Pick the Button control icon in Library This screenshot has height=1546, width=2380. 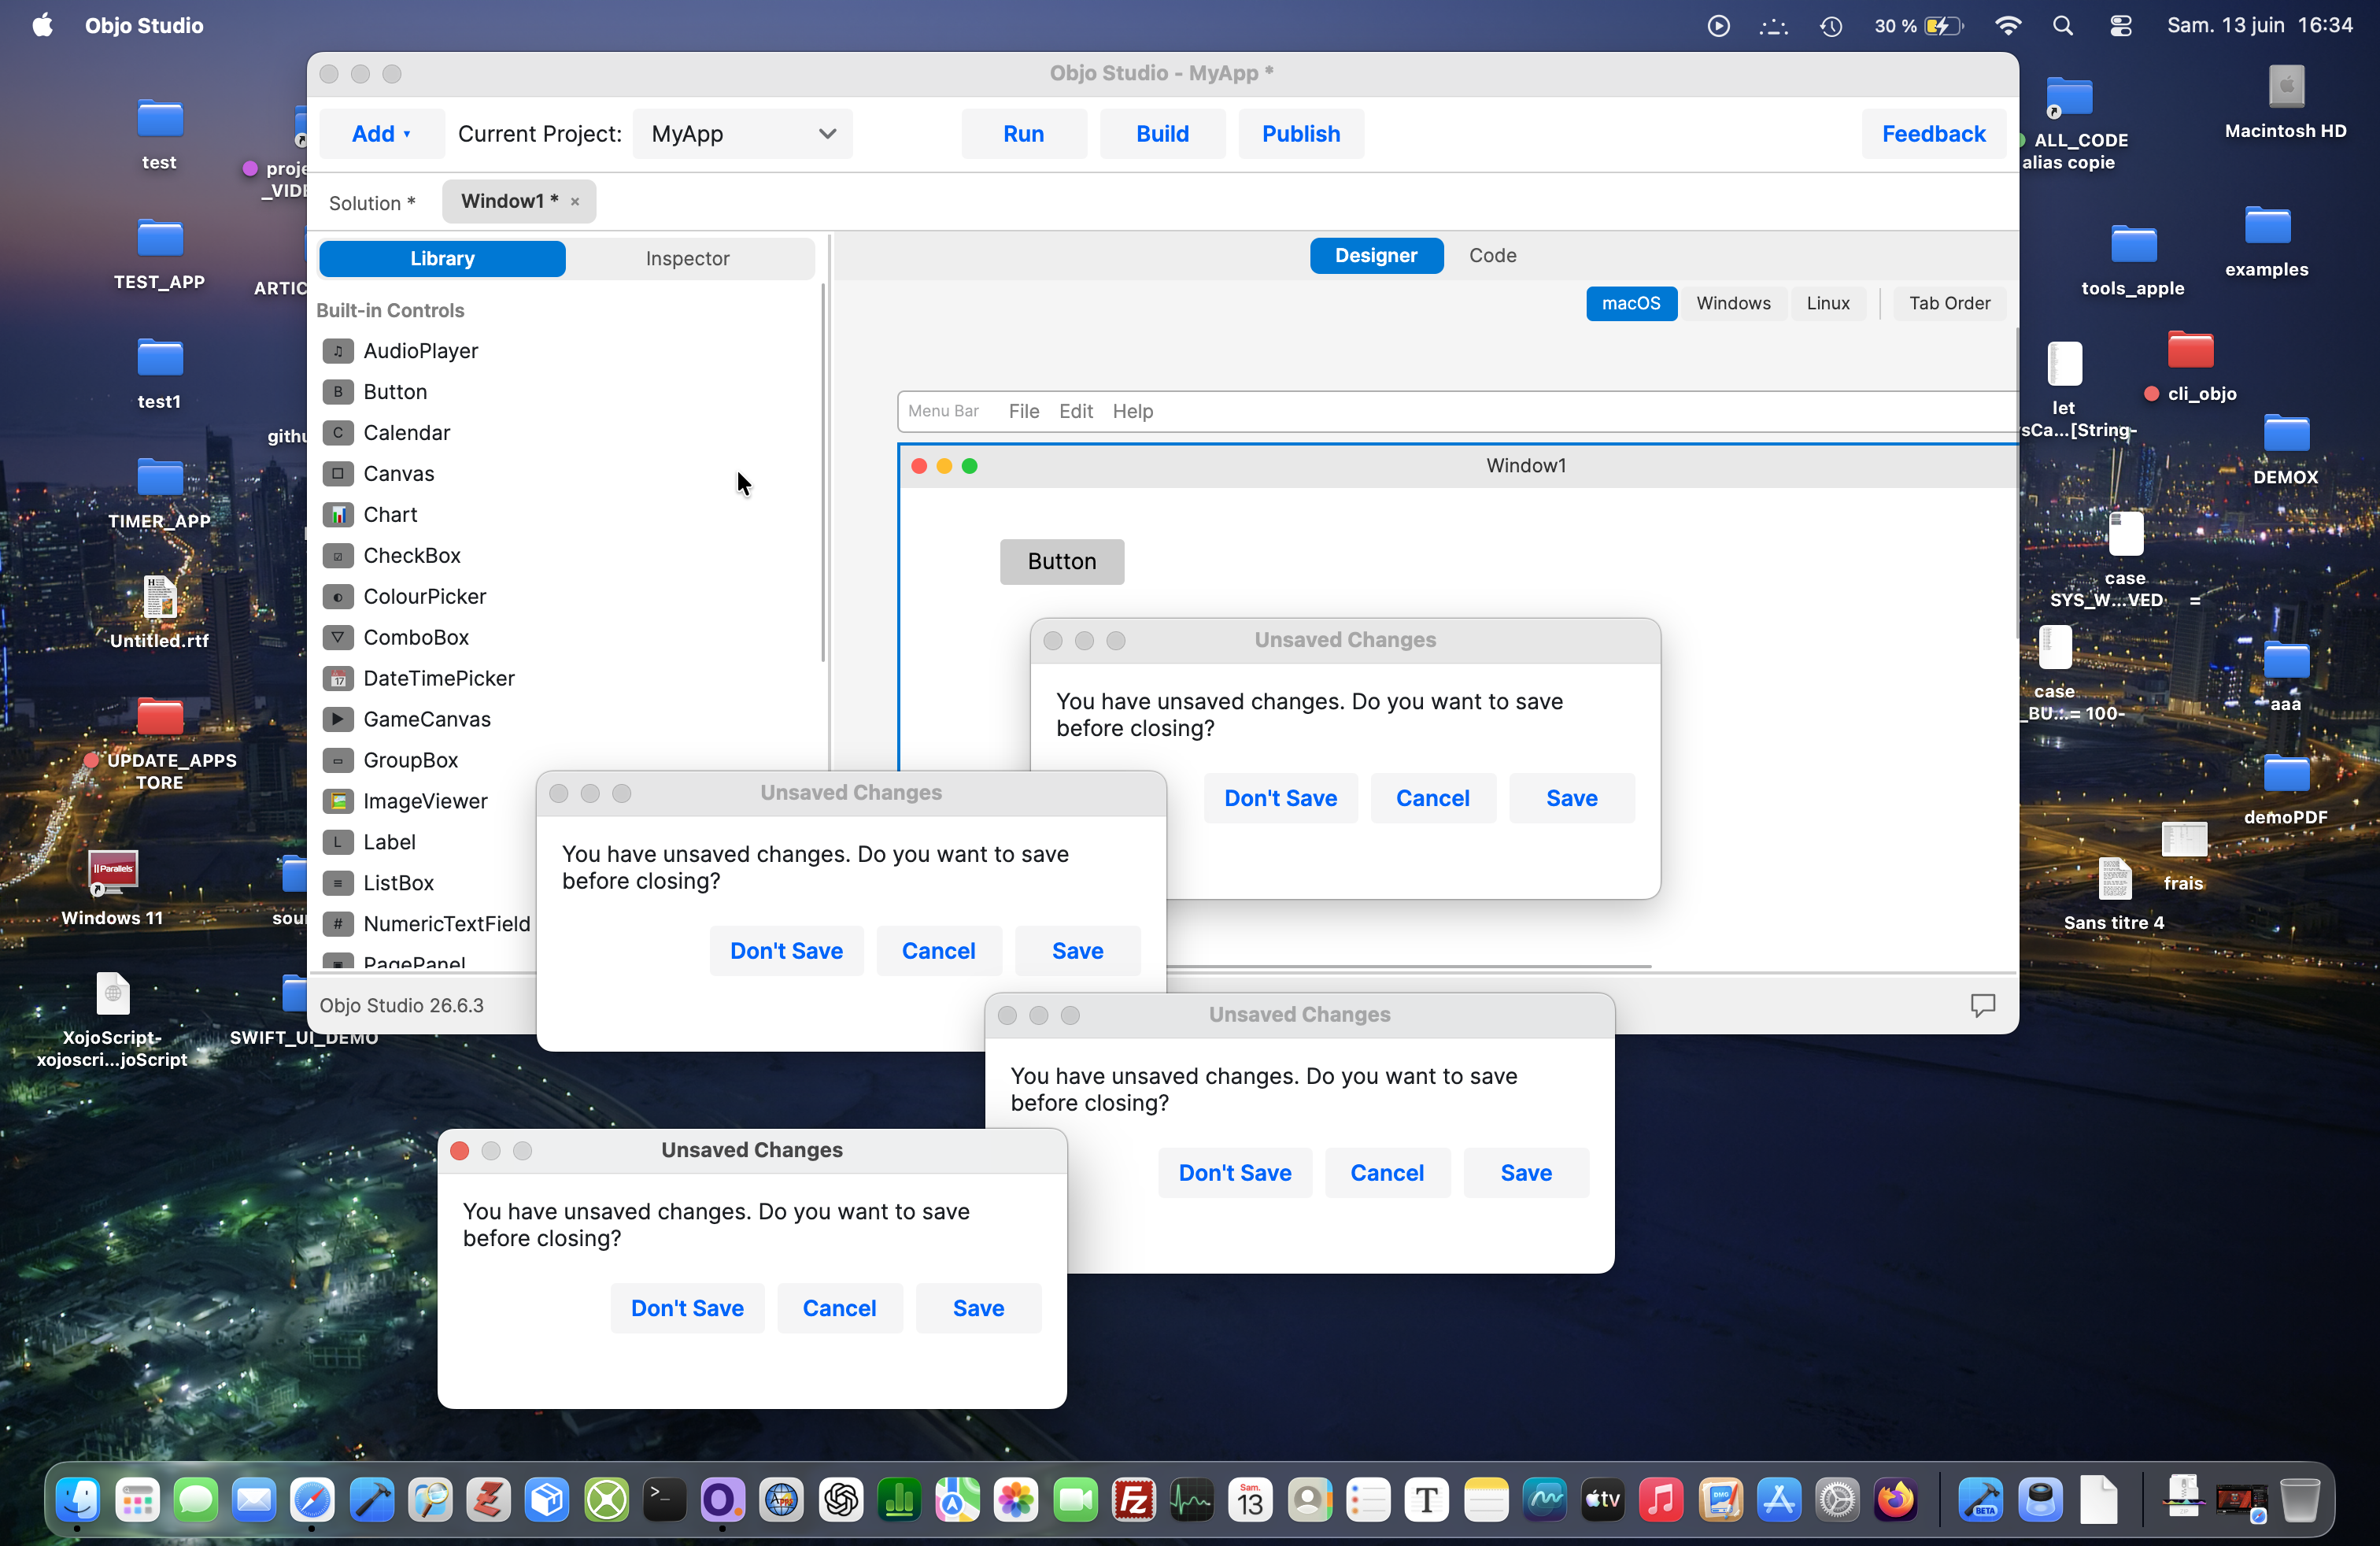point(338,392)
